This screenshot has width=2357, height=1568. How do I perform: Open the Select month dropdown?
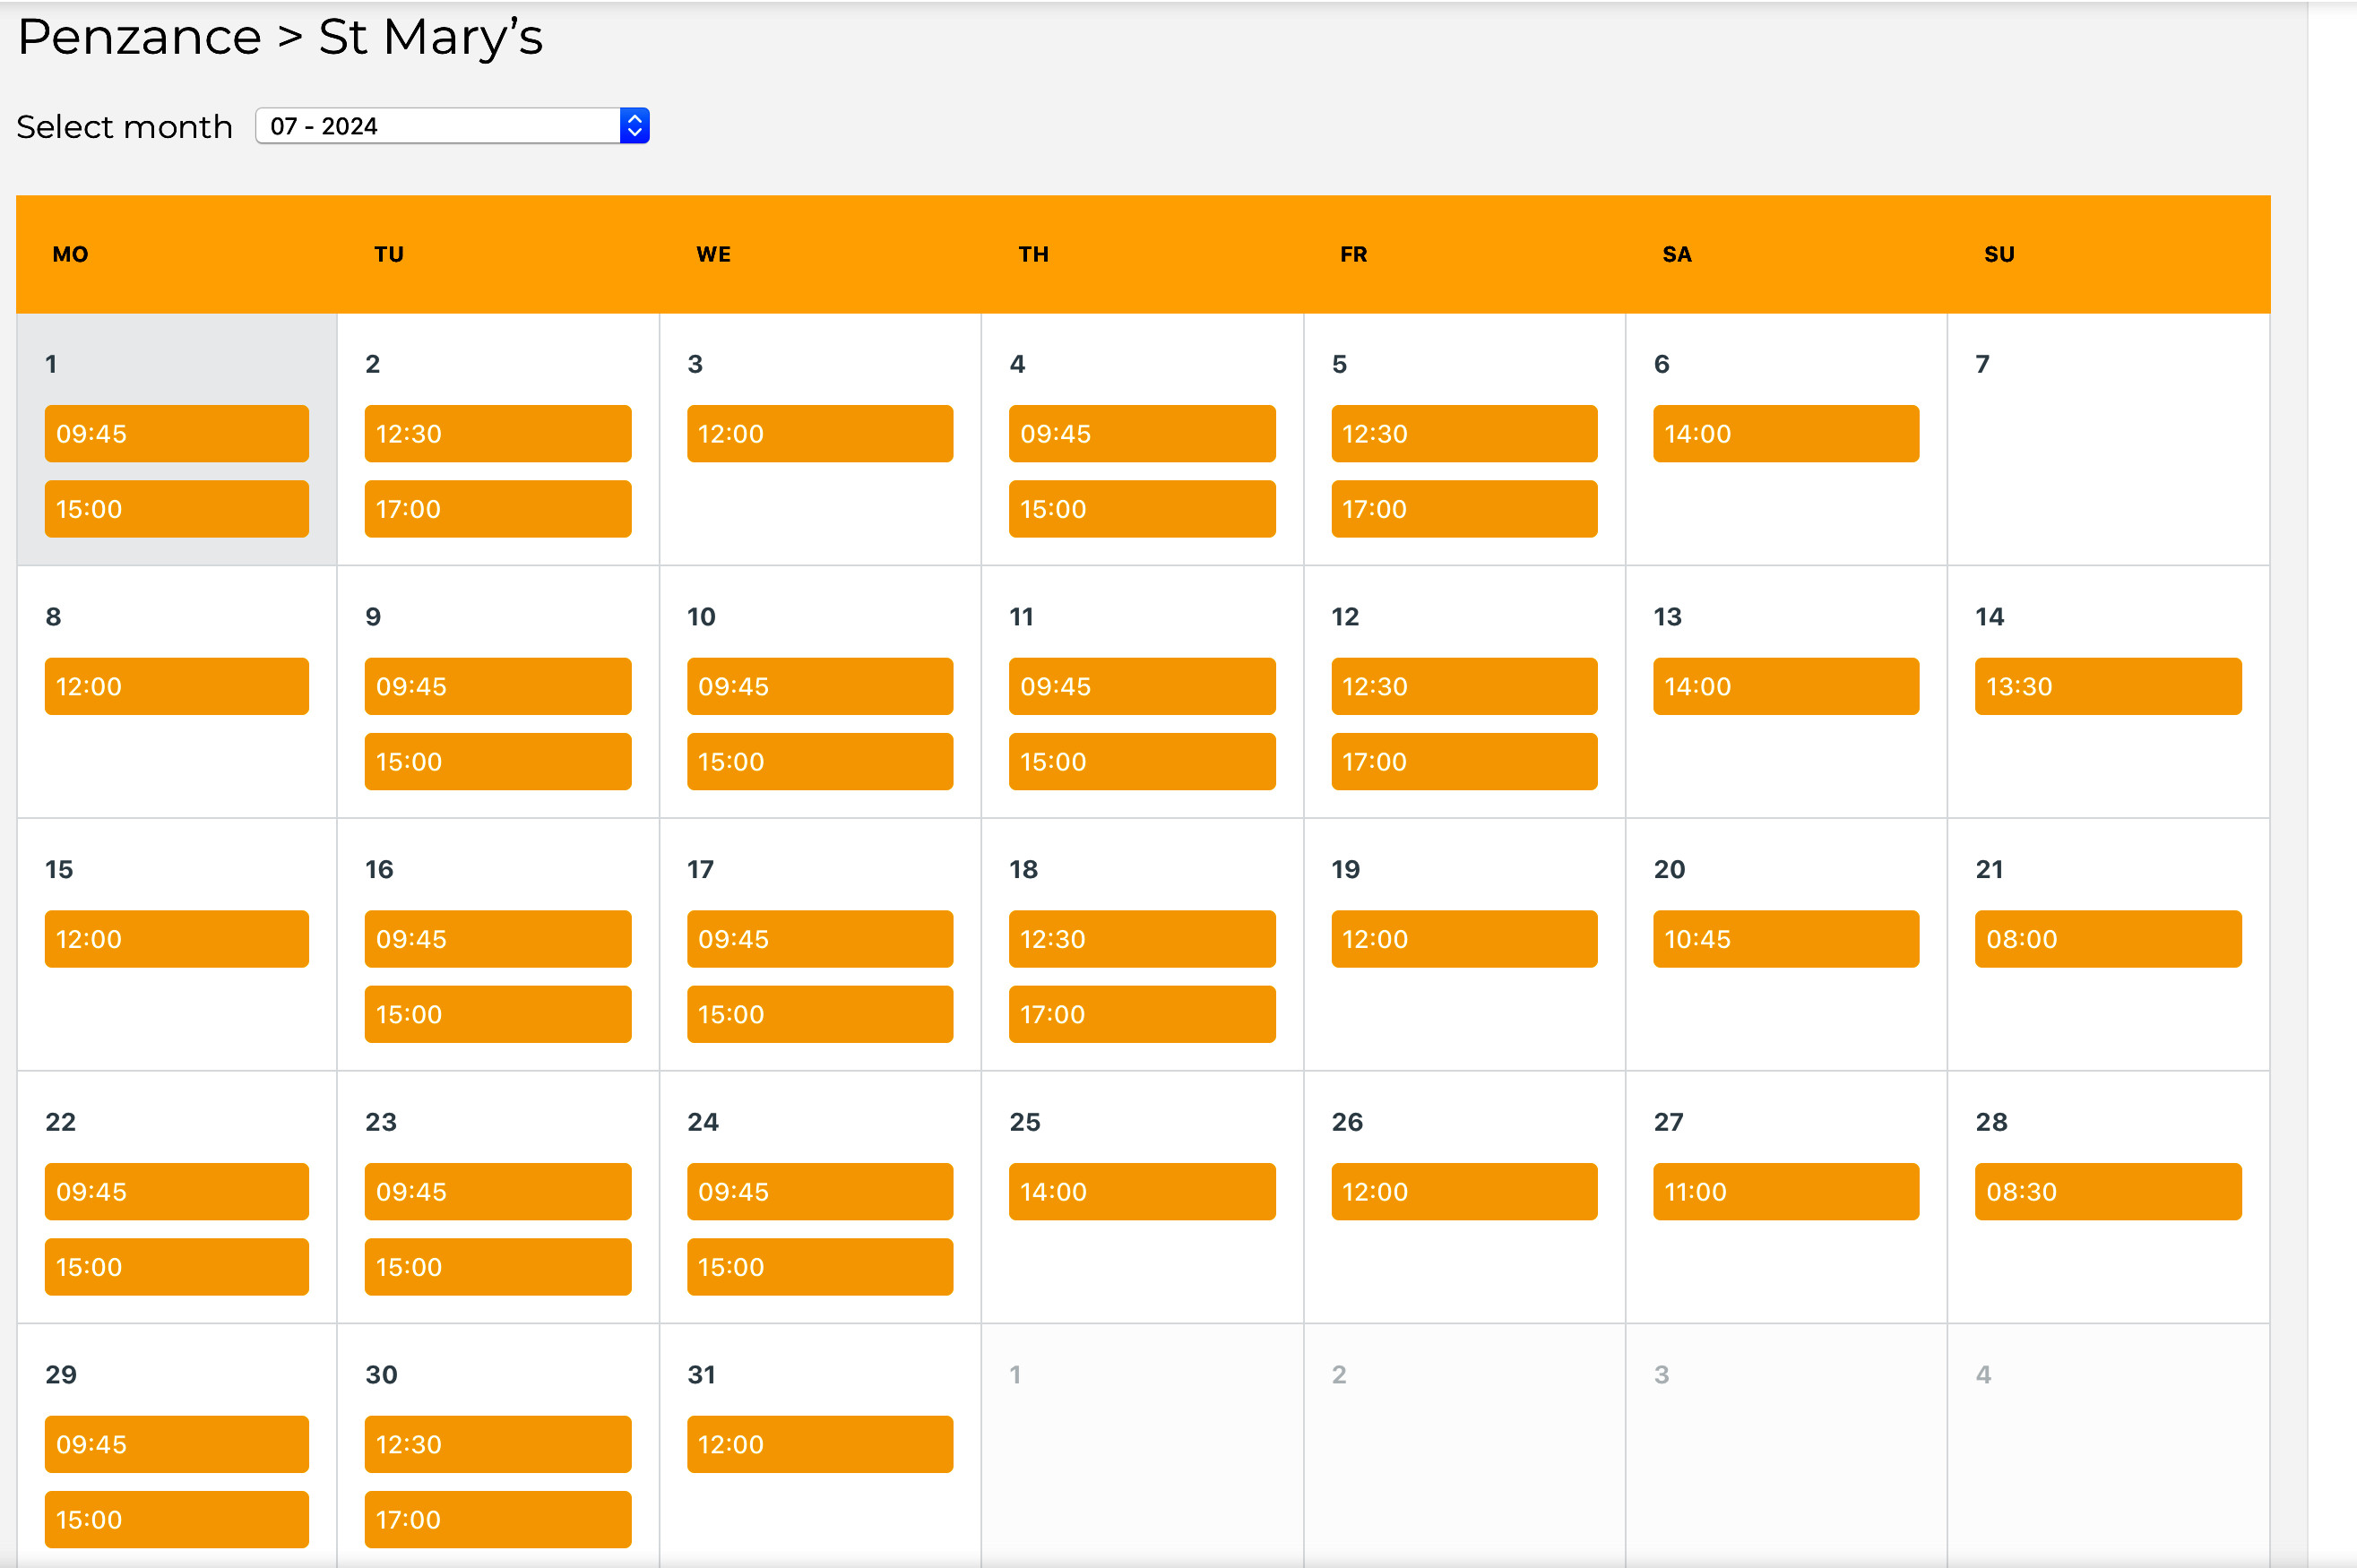(438, 126)
